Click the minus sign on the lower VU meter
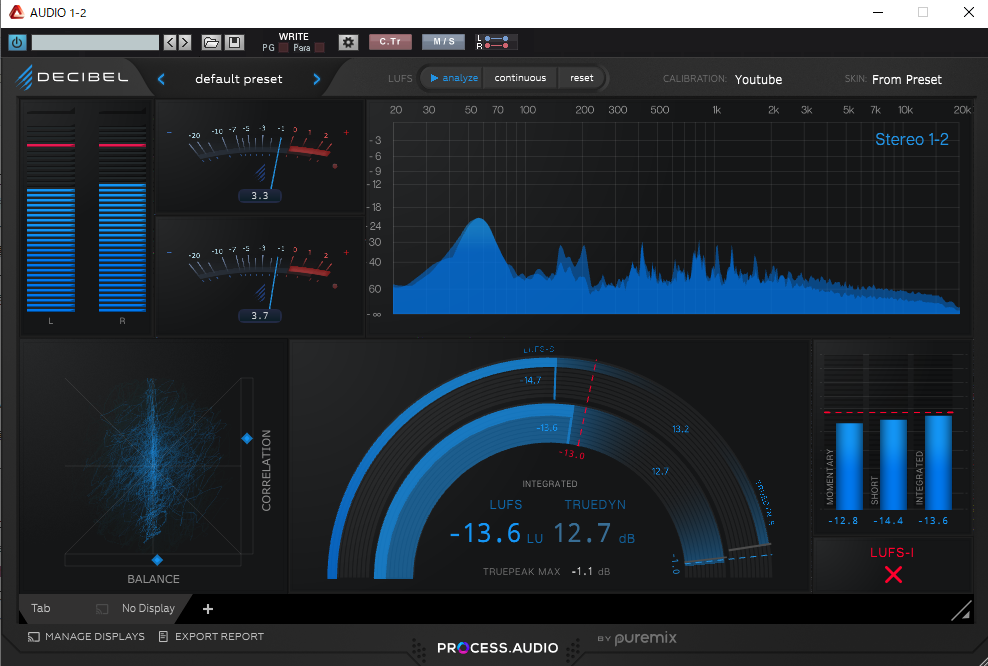This screenshot has width=988, height=666. pyautogui.click(x=169, y=253)
